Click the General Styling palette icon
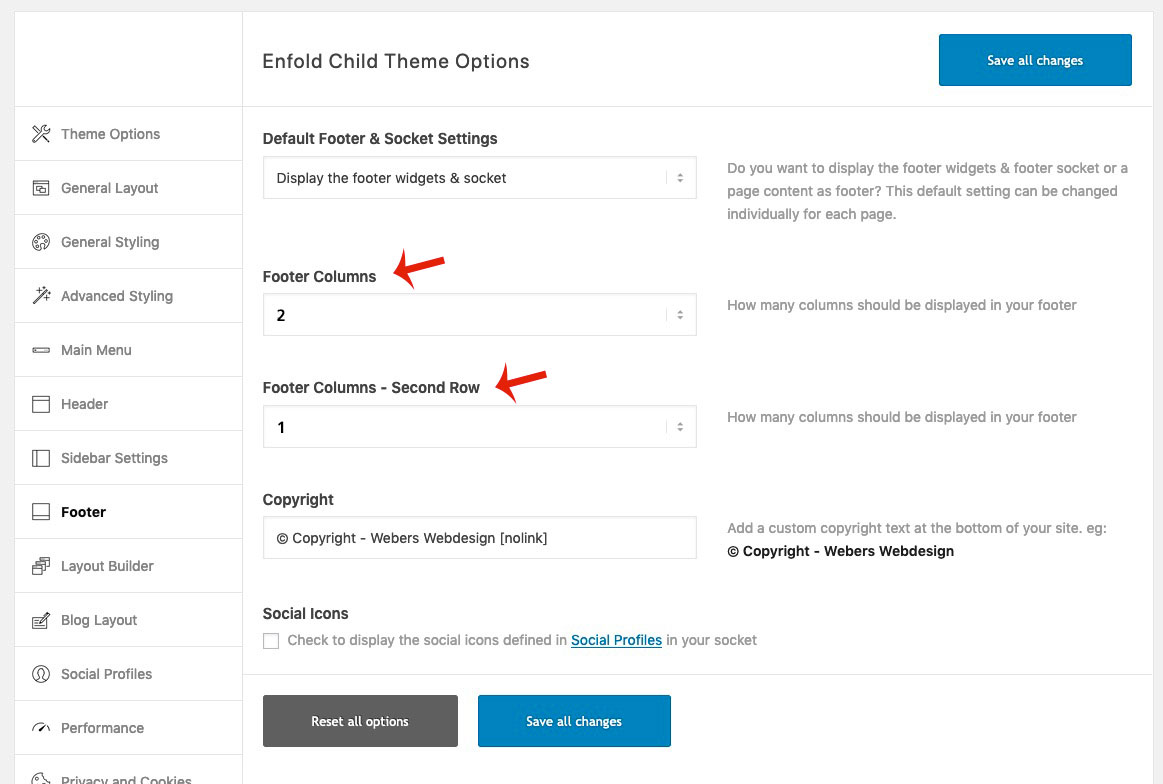Screen dimensions: 1163x784 [41, 242]
